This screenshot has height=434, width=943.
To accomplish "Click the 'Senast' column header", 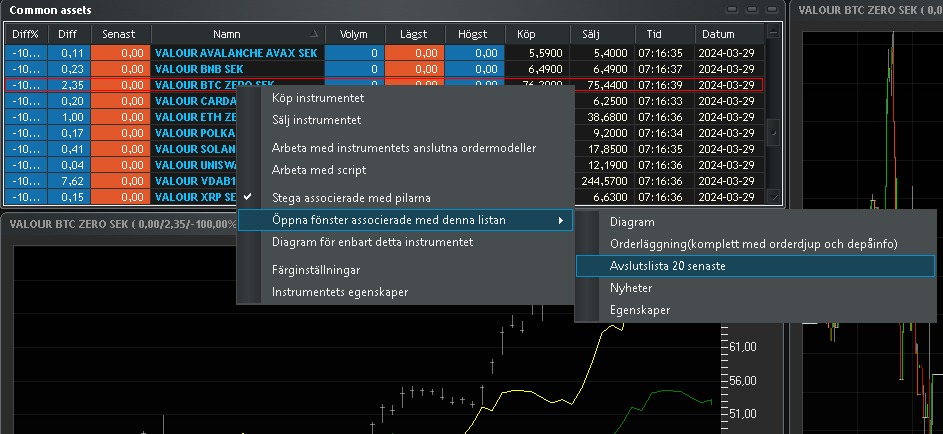I will coord(121,34).
